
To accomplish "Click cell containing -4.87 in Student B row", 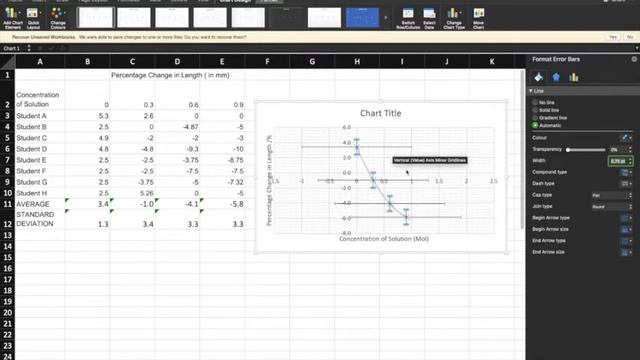I will tap(177, 127).
